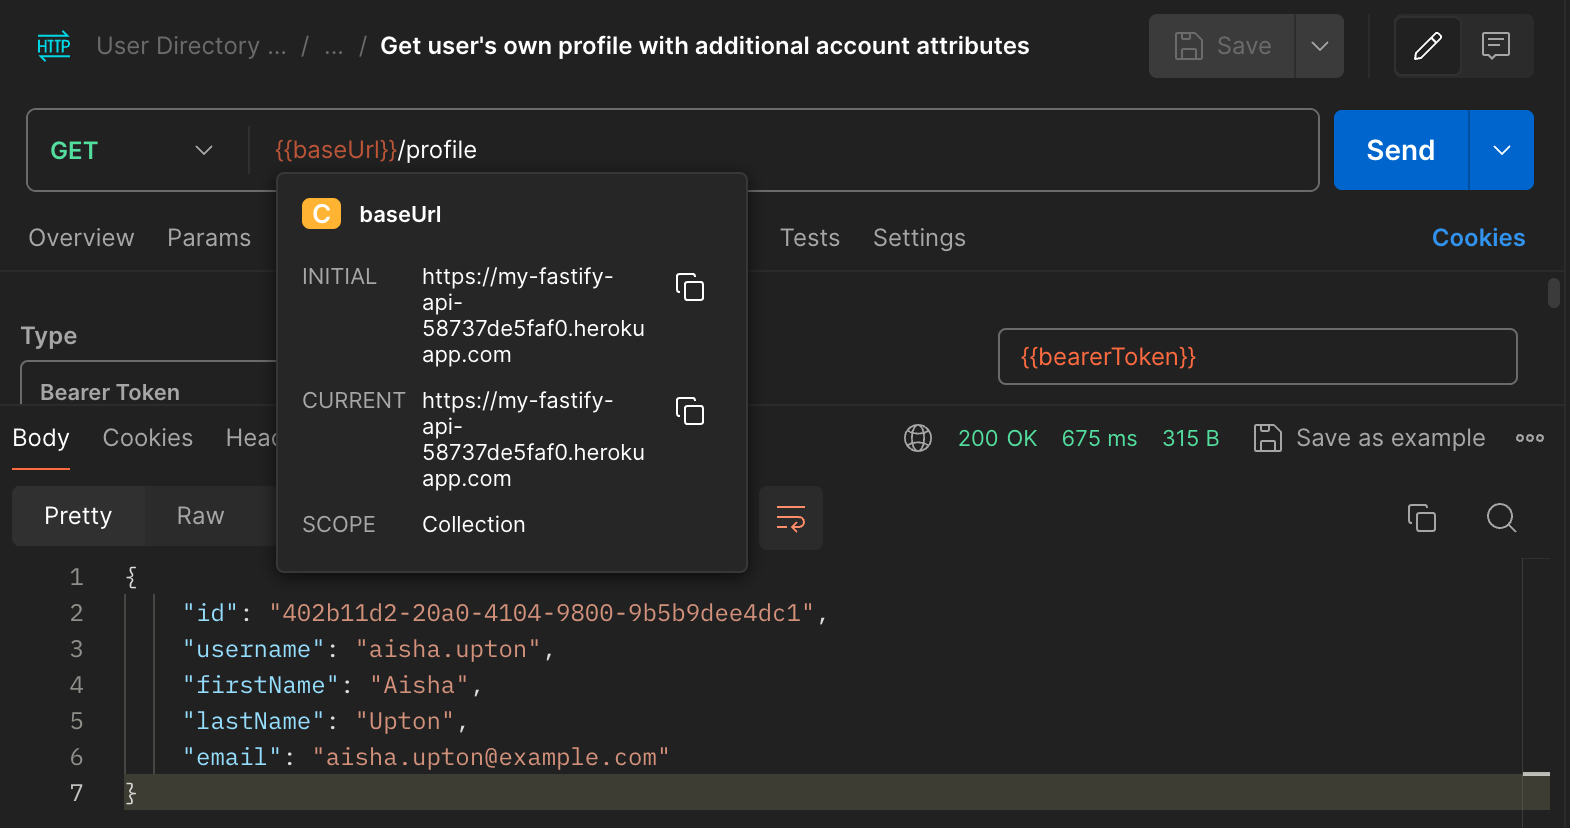Click the 200 OK status
The width and height of the screenshot is (1570, 828).
(x=997, y=438)
